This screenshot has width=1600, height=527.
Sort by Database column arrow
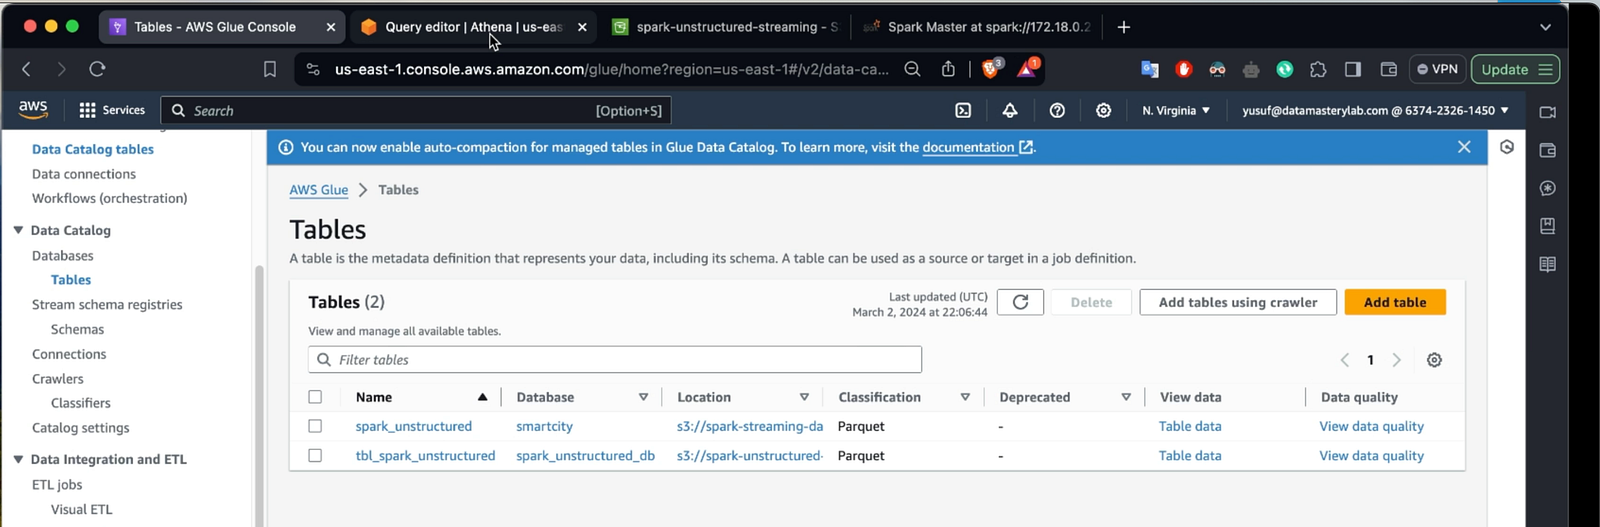[x=643, y=397]
